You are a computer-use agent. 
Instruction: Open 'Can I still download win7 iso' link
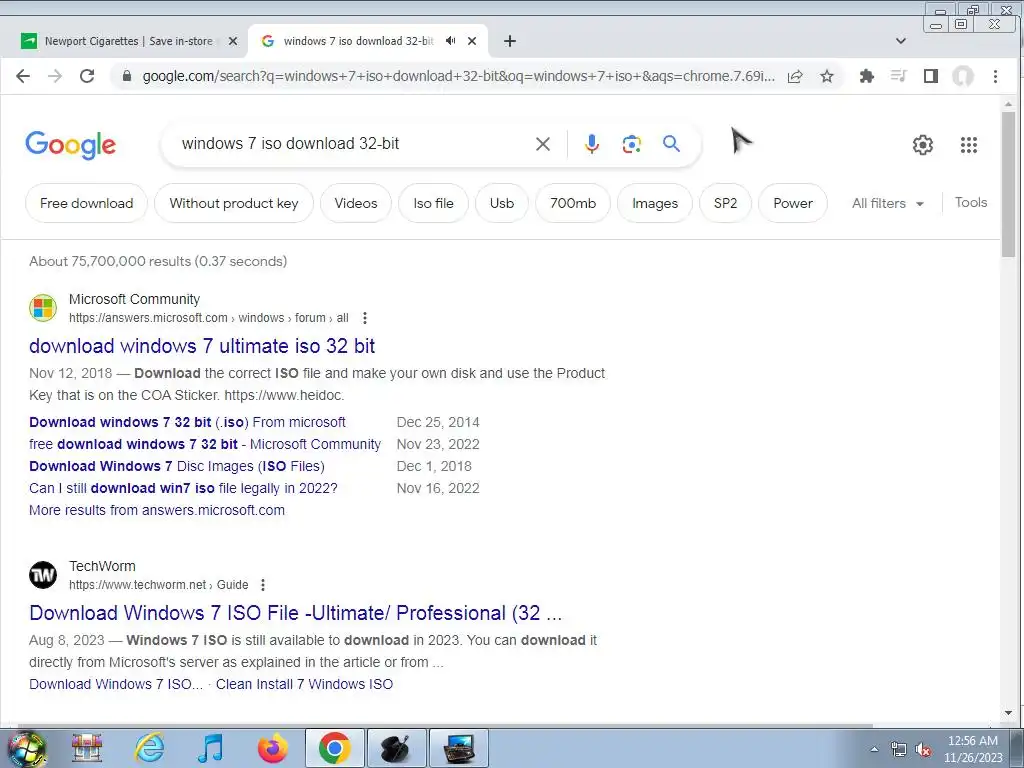pos(184,488)
